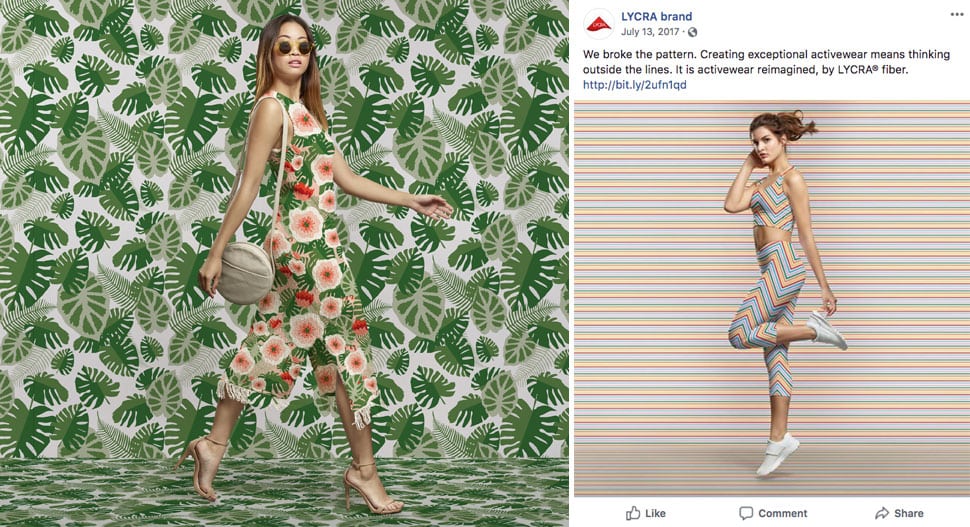Click the LYCRA brand profile avatar
This screenshot has height=527, width=970.
pyautogui.click(x=598, y=23)
